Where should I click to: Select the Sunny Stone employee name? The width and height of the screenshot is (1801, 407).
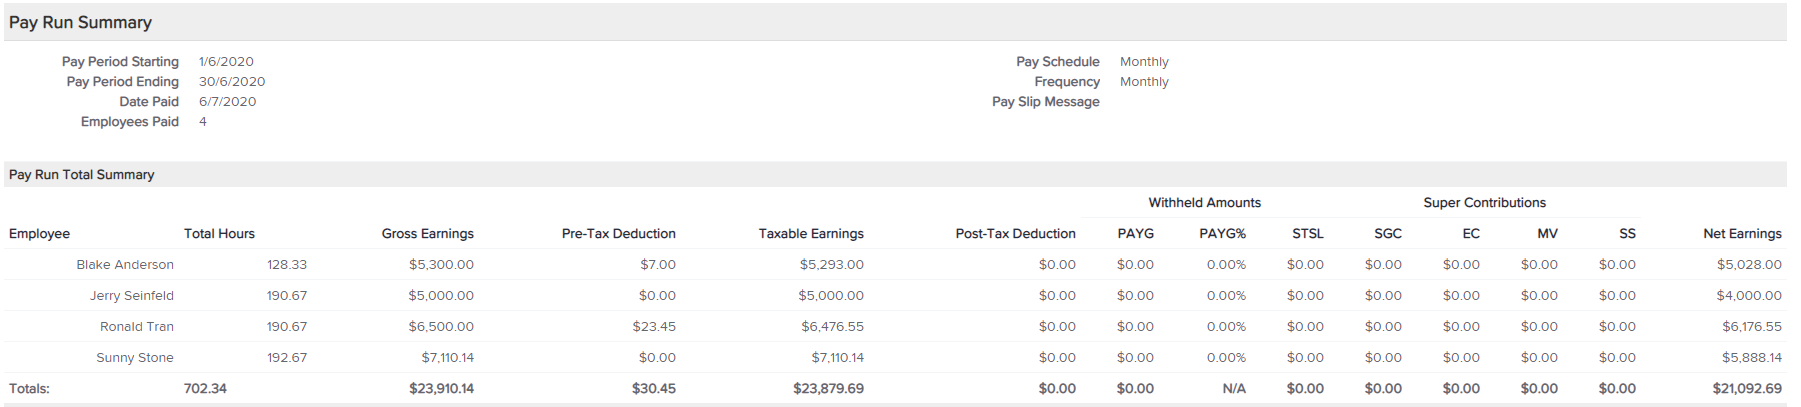point(135,357)
